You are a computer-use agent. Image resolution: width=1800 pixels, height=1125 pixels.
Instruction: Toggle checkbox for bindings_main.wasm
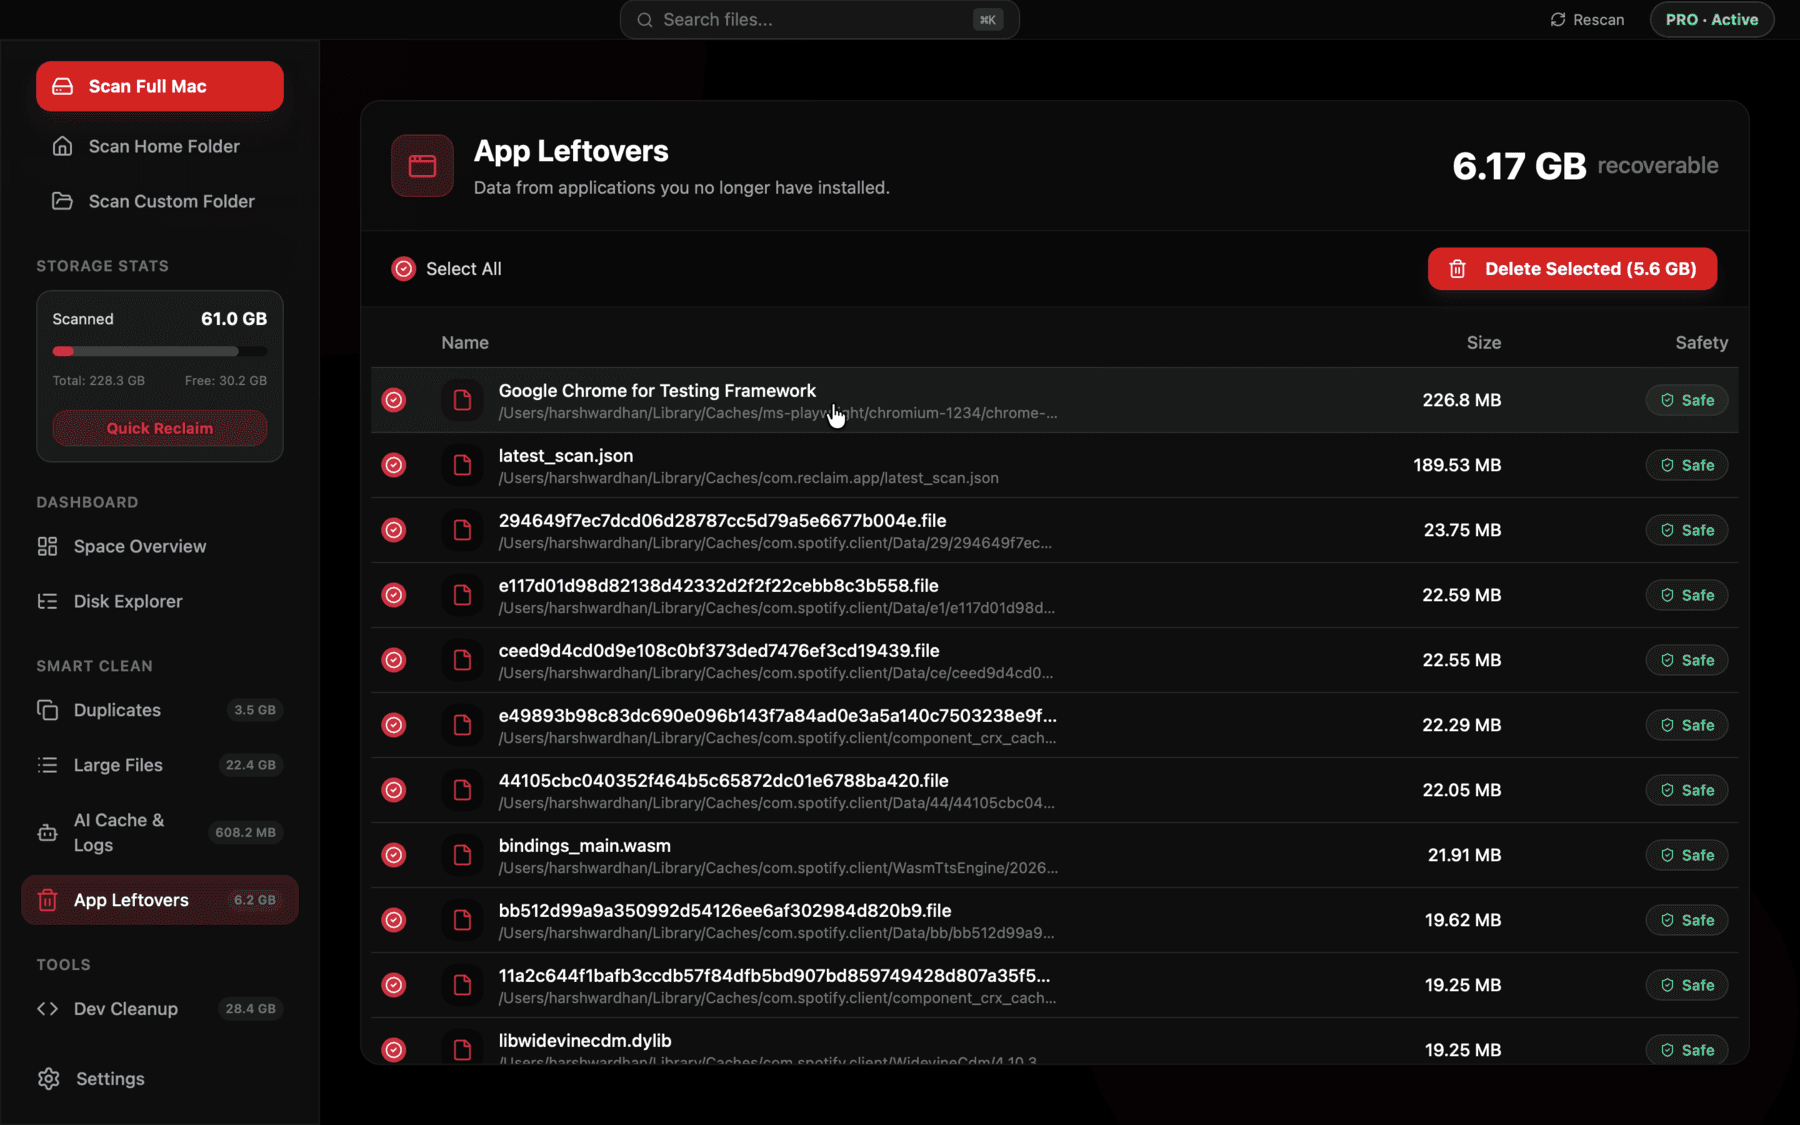point(394,855)
